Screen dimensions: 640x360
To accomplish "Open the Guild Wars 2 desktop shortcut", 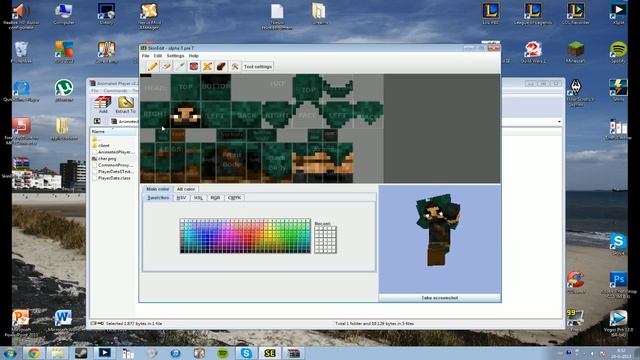I will pyautogui.click(x=533, y=52).
